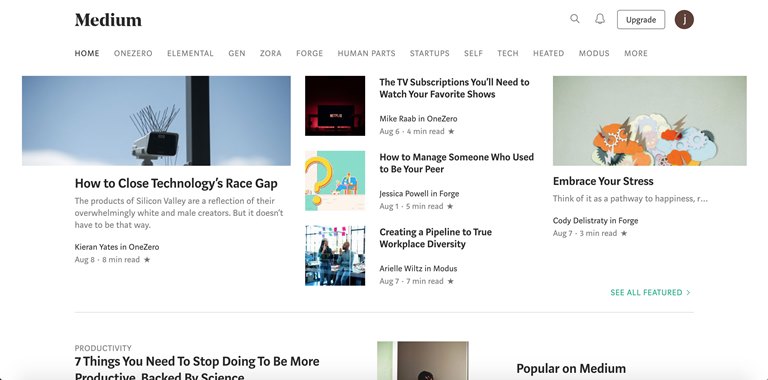Open How to Close Technology's Race Gap article

point(176,183)
